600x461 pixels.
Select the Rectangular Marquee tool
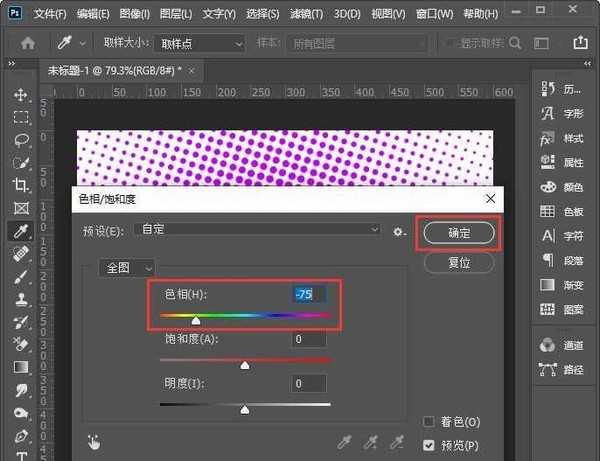[x=20, y=117]
